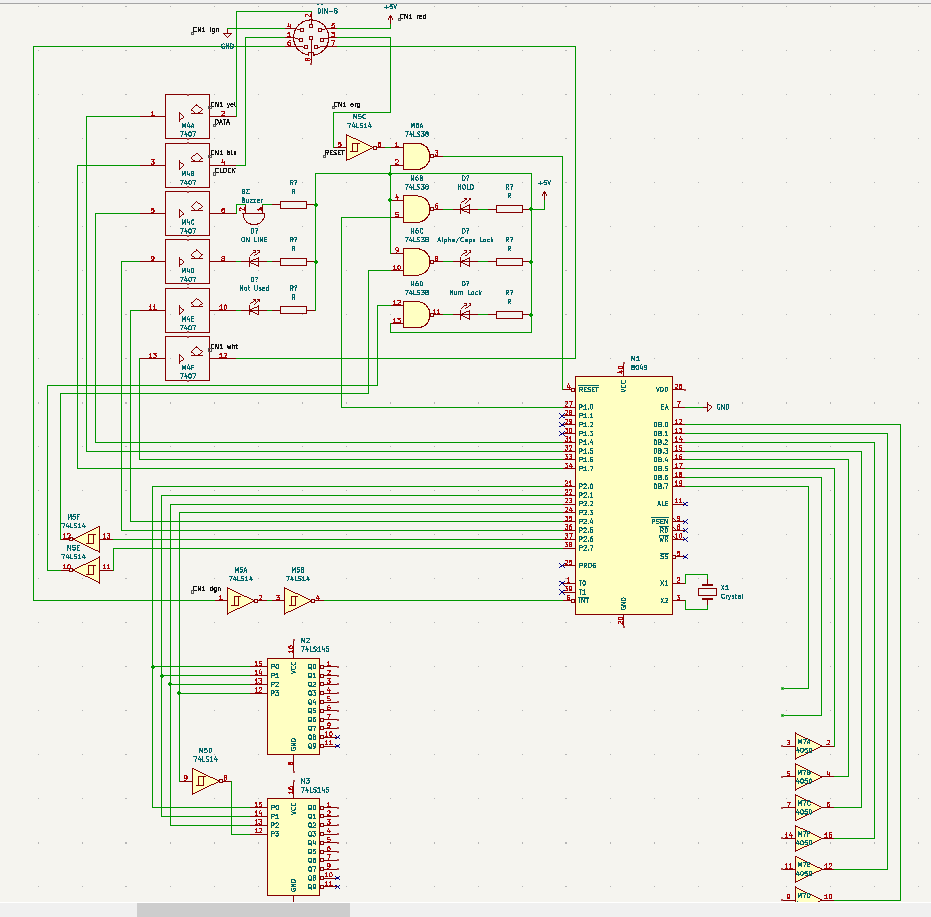
Task: Select the M6A 74LS38 NAND gate
Action: coord(416,155)
